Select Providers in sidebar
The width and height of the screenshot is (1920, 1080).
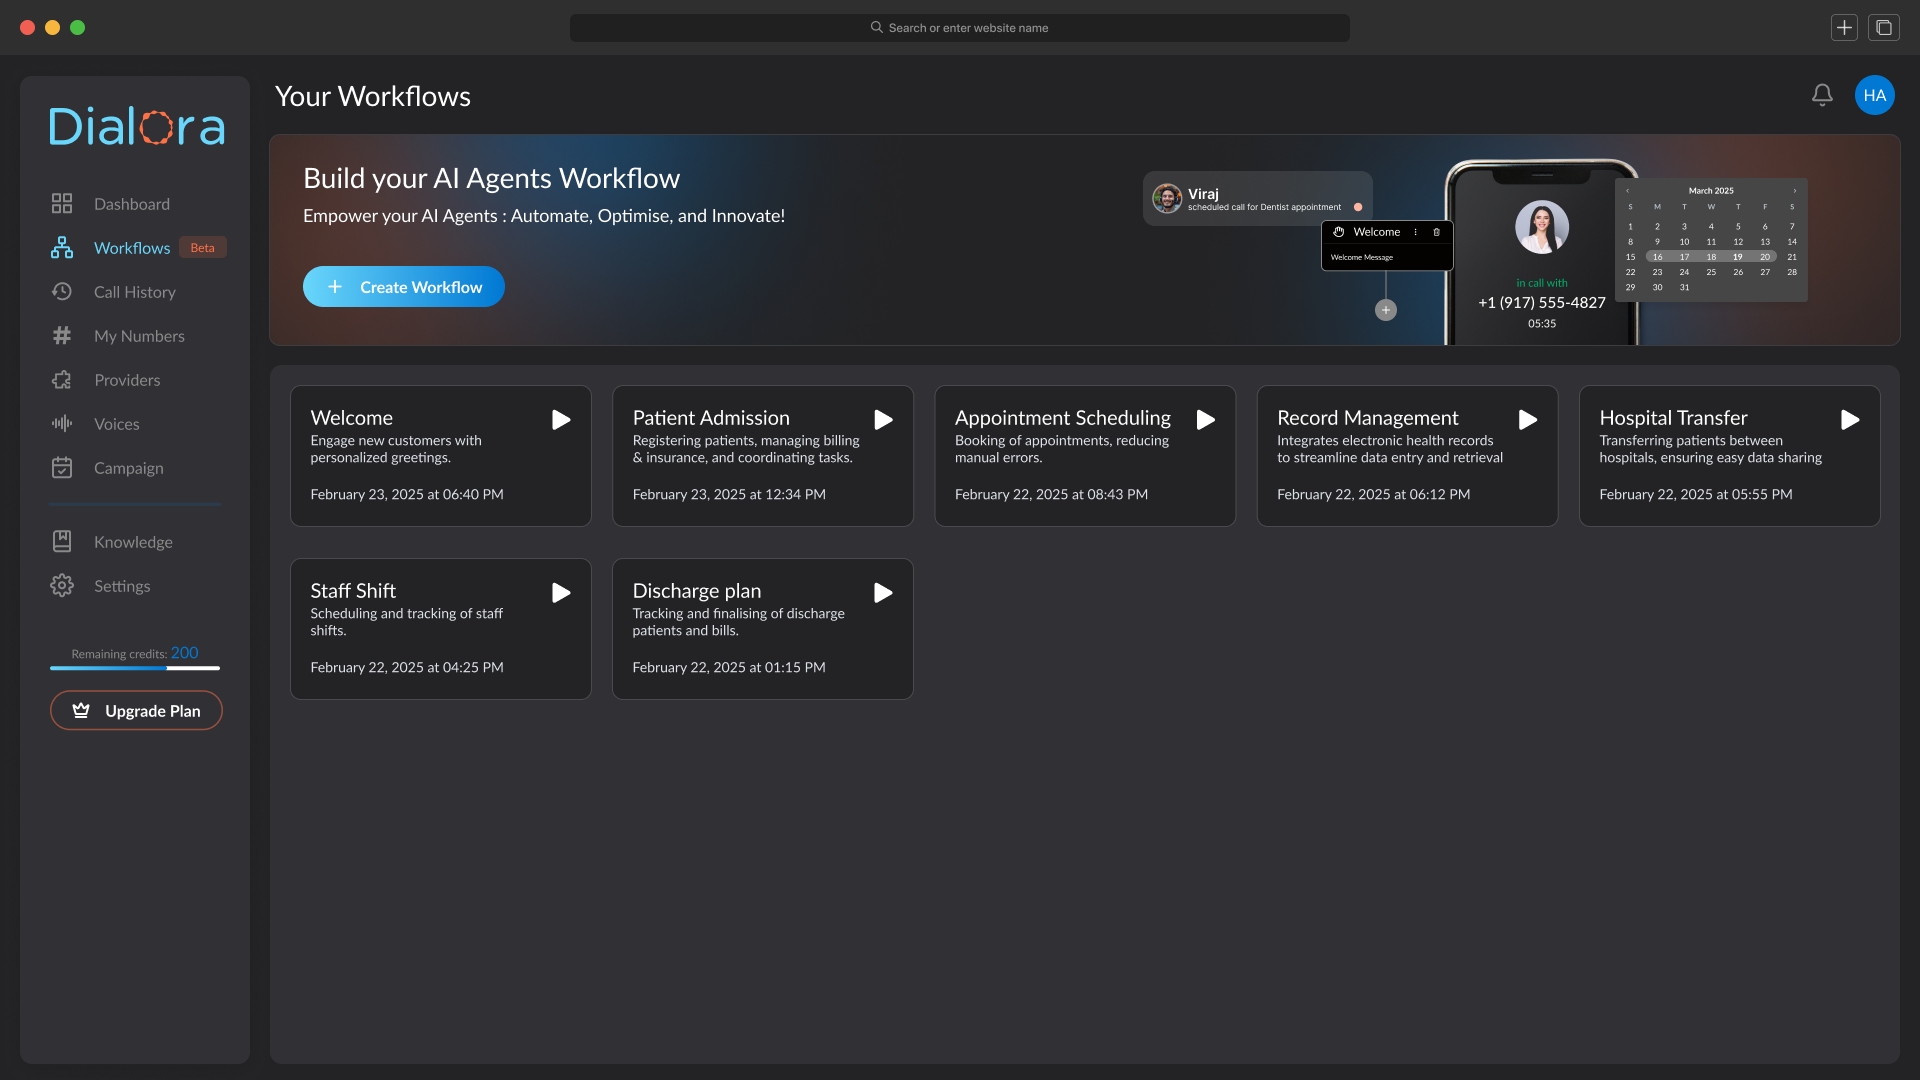tap(127, 380)
